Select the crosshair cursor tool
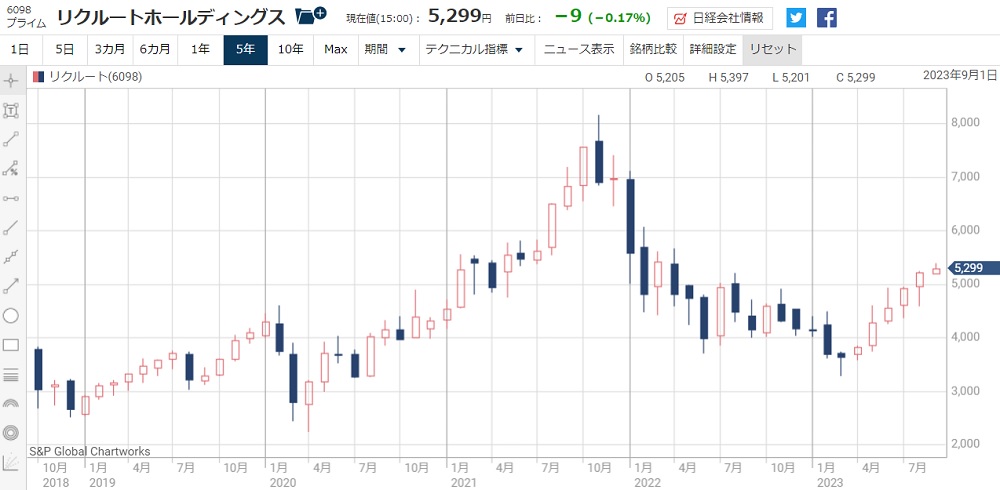Screen dimensions: 1000x490 pyautogui.click(x=11, y=81)
